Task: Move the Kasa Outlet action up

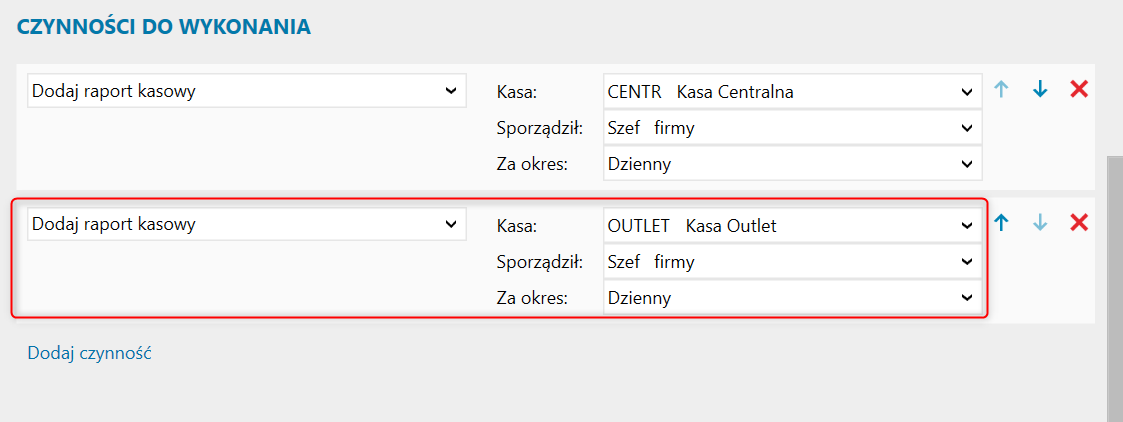Action: click(x=1001, y=223)
